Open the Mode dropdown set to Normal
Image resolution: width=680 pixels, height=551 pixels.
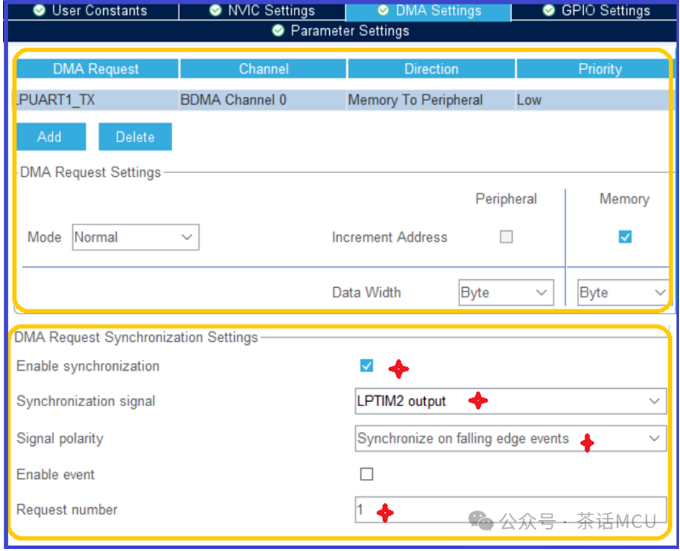pyautogui.click(x=135, y=237)
